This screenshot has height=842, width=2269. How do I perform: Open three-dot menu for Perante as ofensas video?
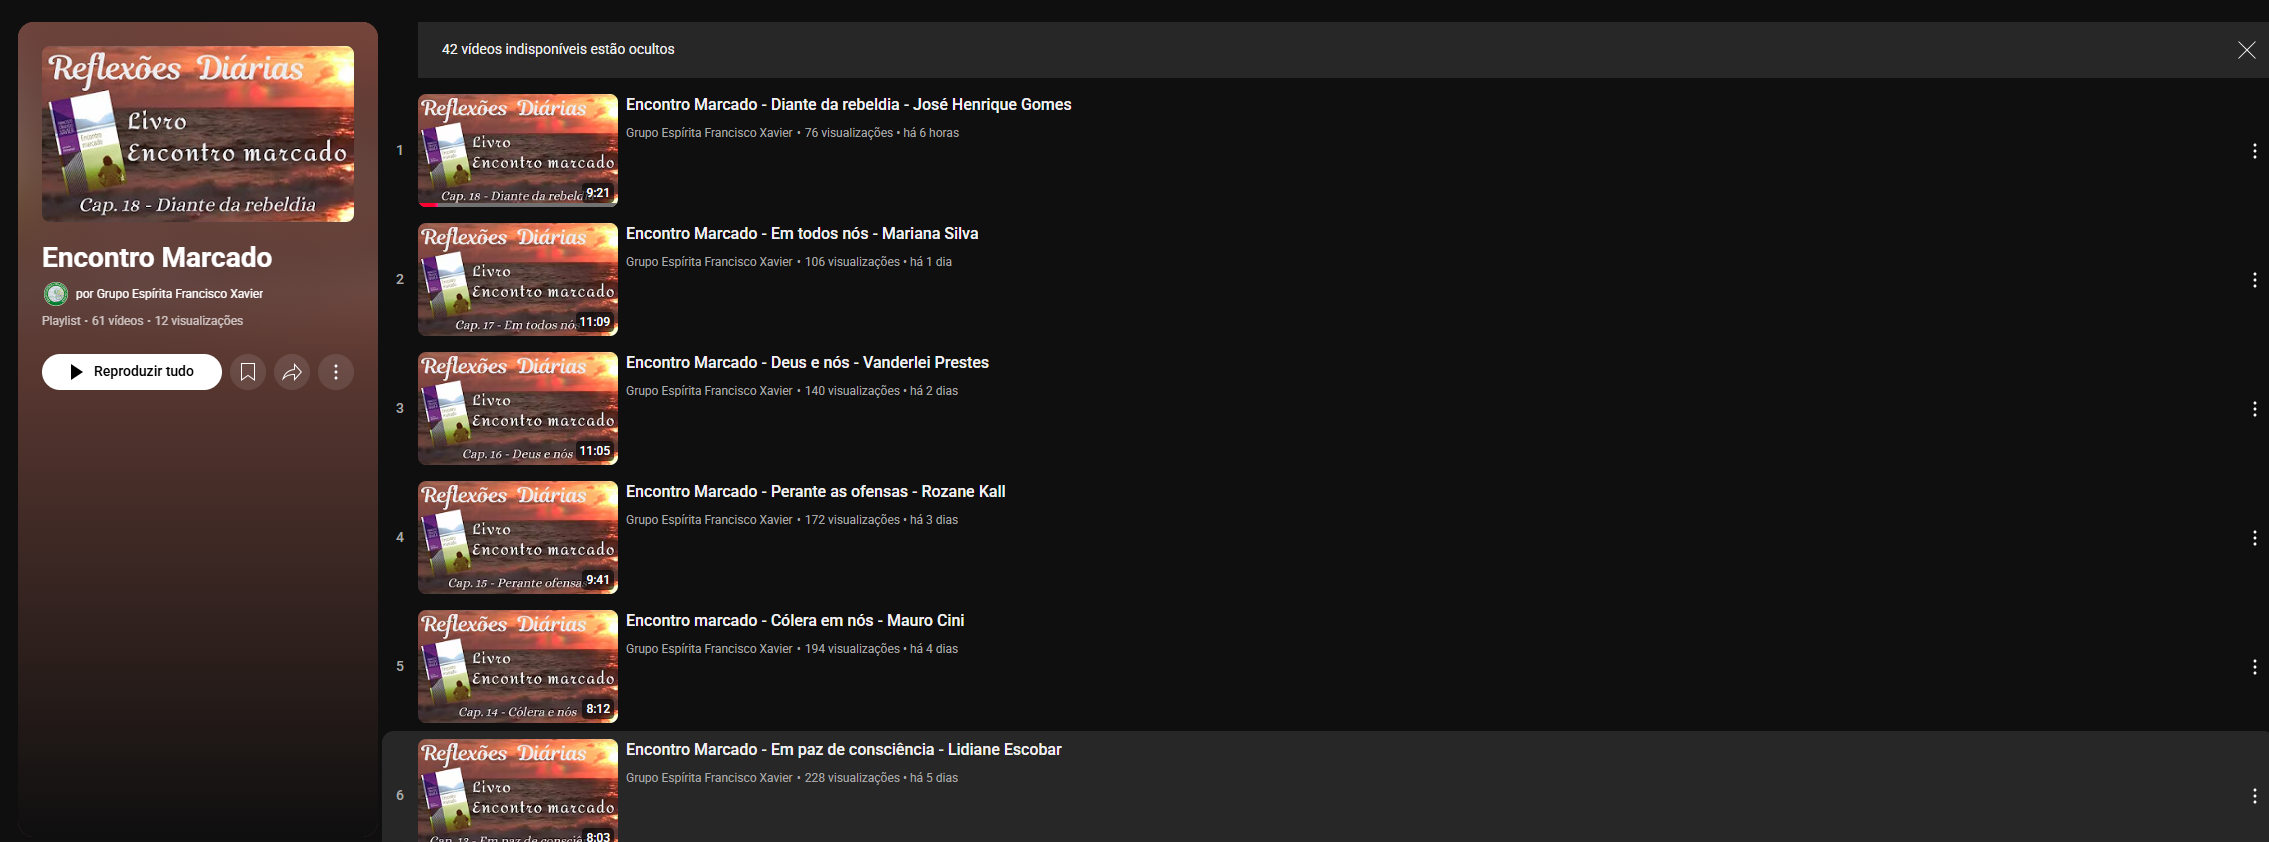(x=2254, y=538)
